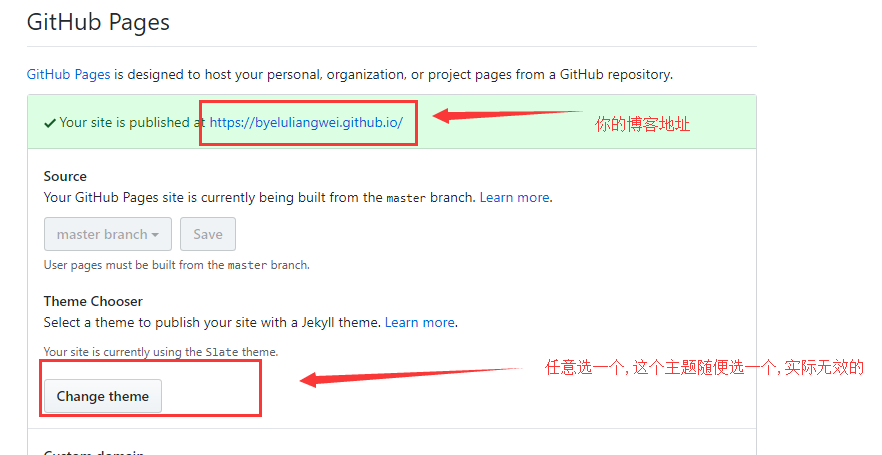
Task: Click the green checkmark published icon
Action: (x=50, y=123)
